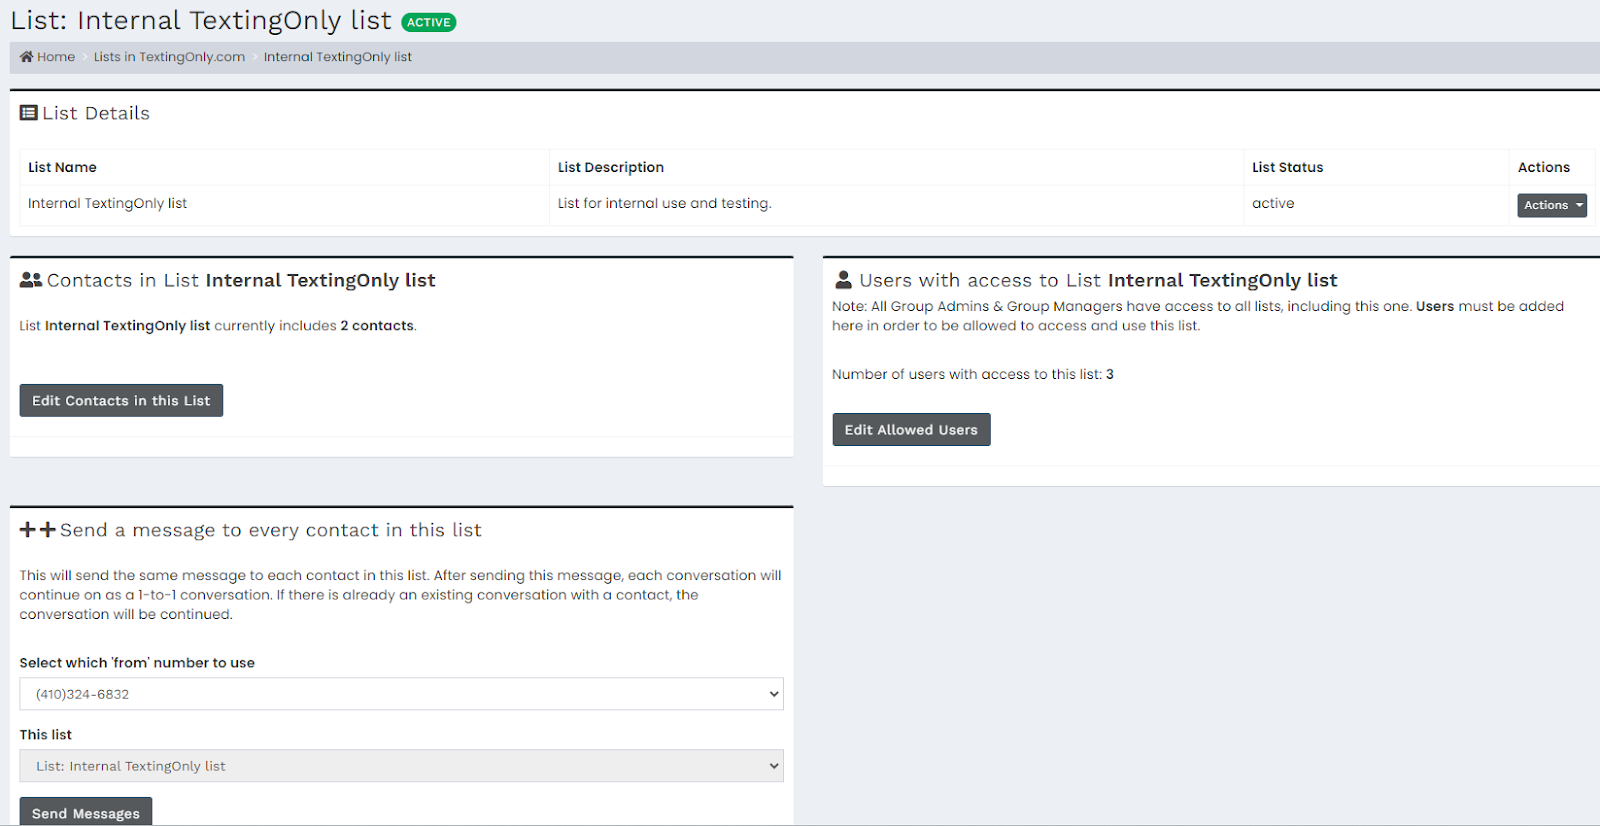The width and height of the screenshot is (1600, 826).
Task: Click the Send Messages button
Action: 86,811
